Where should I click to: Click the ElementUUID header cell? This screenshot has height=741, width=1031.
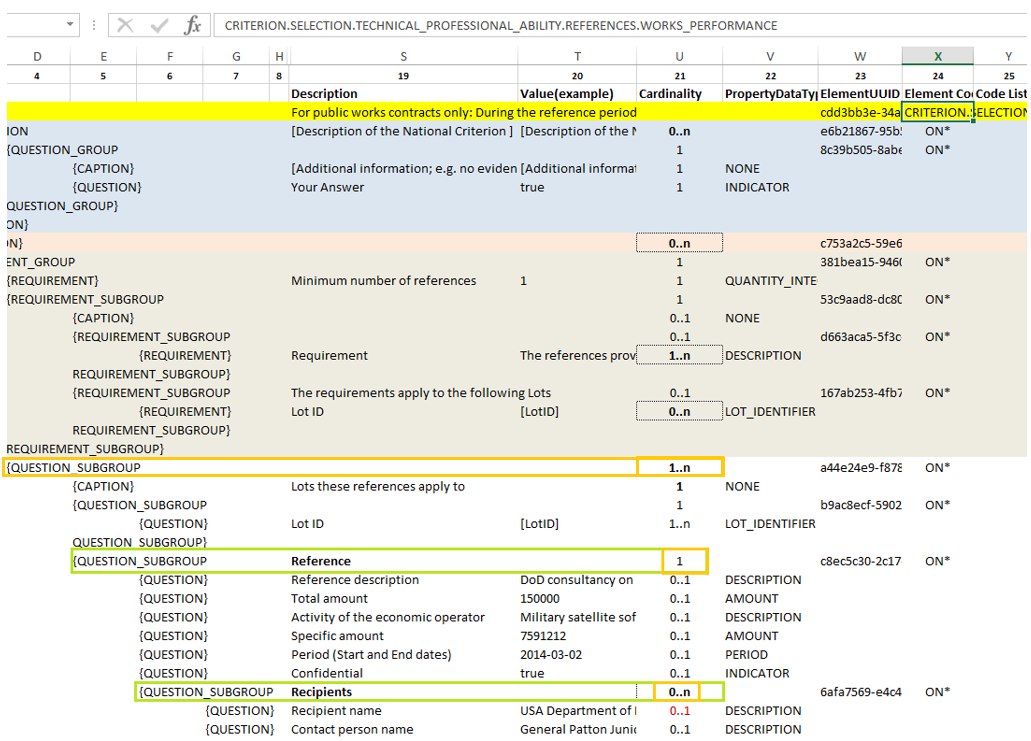pos(860,93)
